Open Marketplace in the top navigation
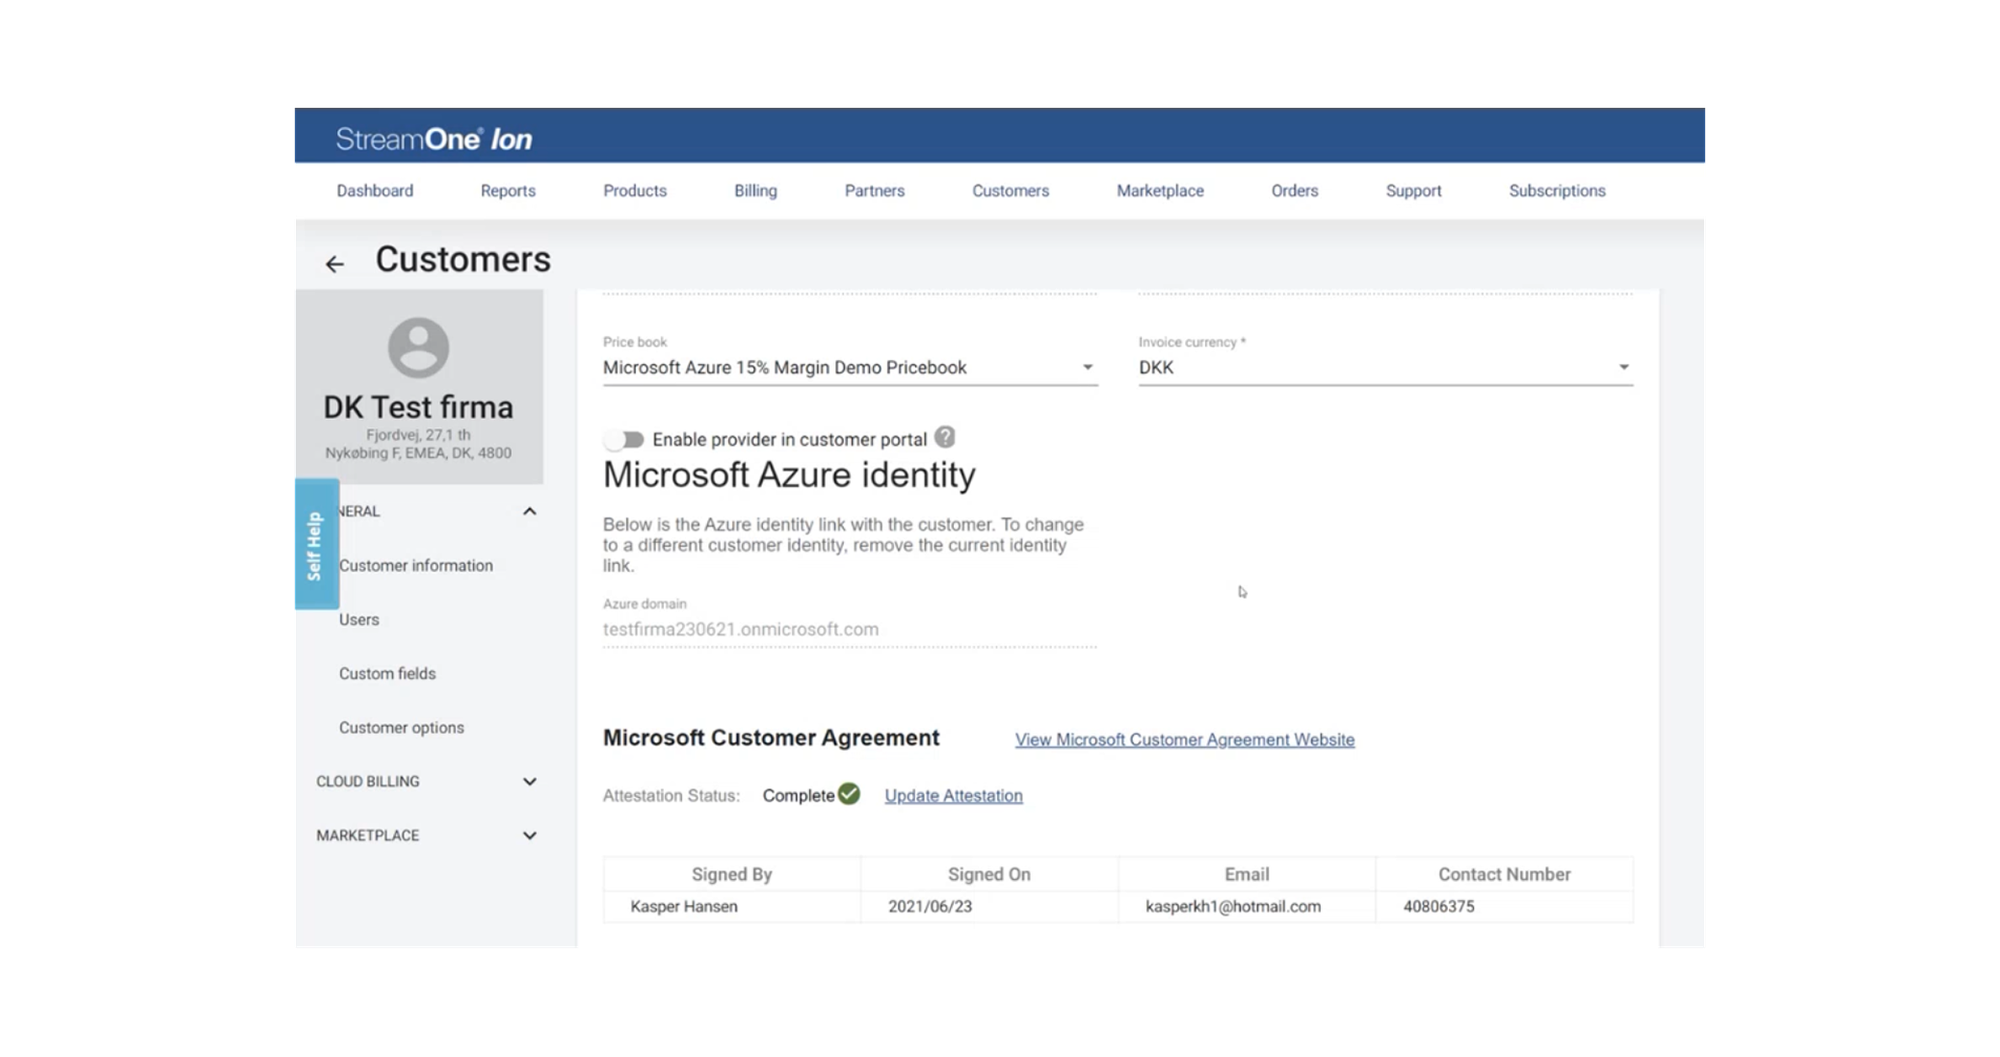This screenshot has width=2000, height=1057. [1160, 190]
